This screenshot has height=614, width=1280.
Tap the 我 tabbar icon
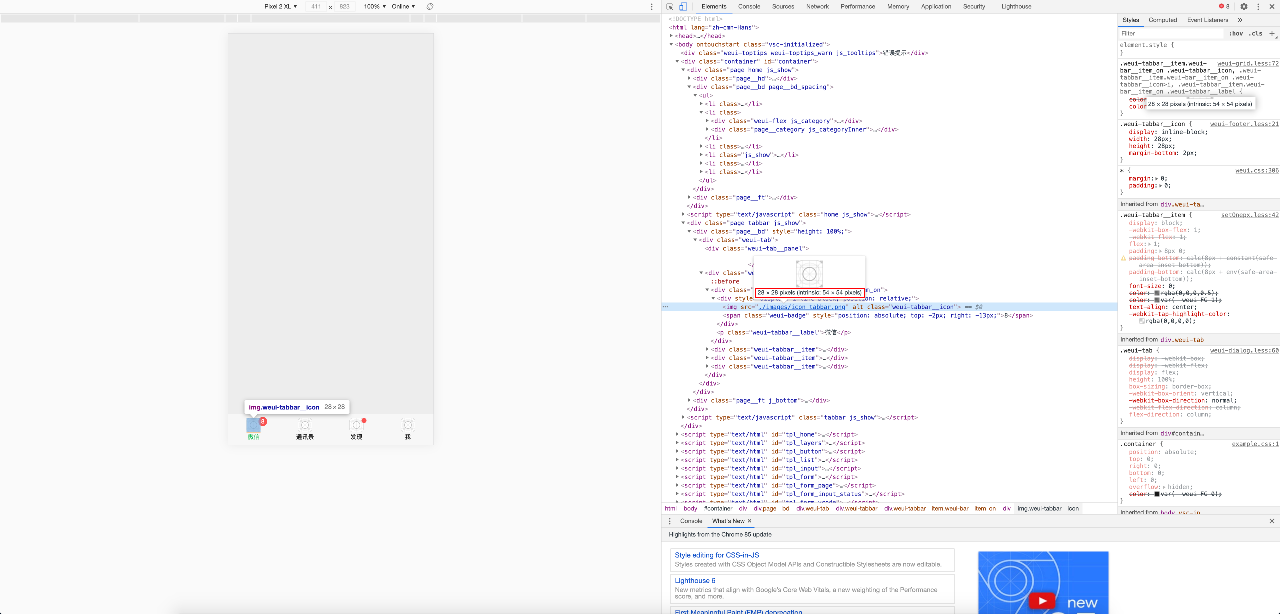tap(407, 425)
